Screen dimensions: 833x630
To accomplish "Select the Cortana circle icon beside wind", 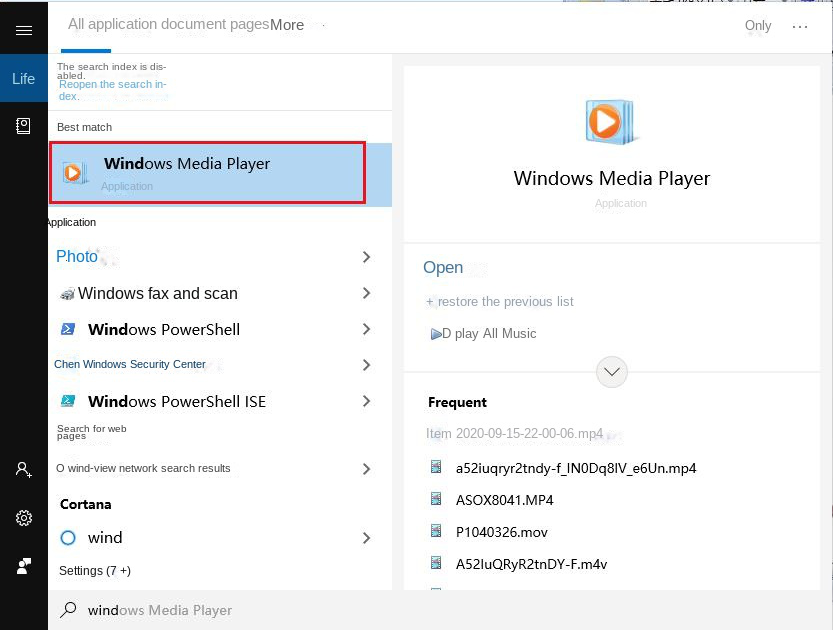I will pyautogui.click(x=68, y=538).
